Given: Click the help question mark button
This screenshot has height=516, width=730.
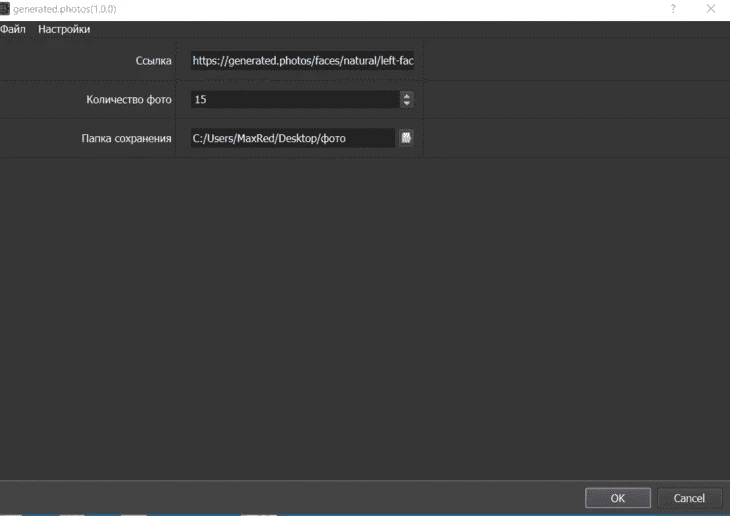Looking at the screenshot, I should click(x=673, y=8).
